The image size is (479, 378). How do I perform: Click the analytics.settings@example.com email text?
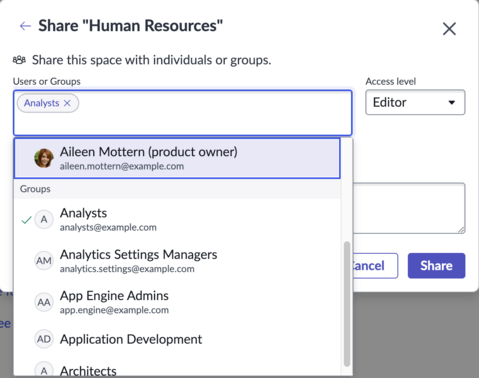(127, 269)
